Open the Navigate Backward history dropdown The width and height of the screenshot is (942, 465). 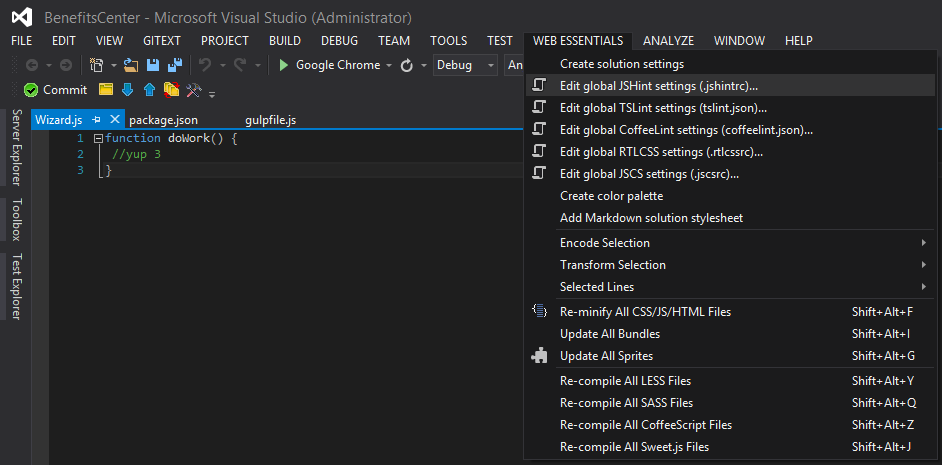(x=49, y=65)
